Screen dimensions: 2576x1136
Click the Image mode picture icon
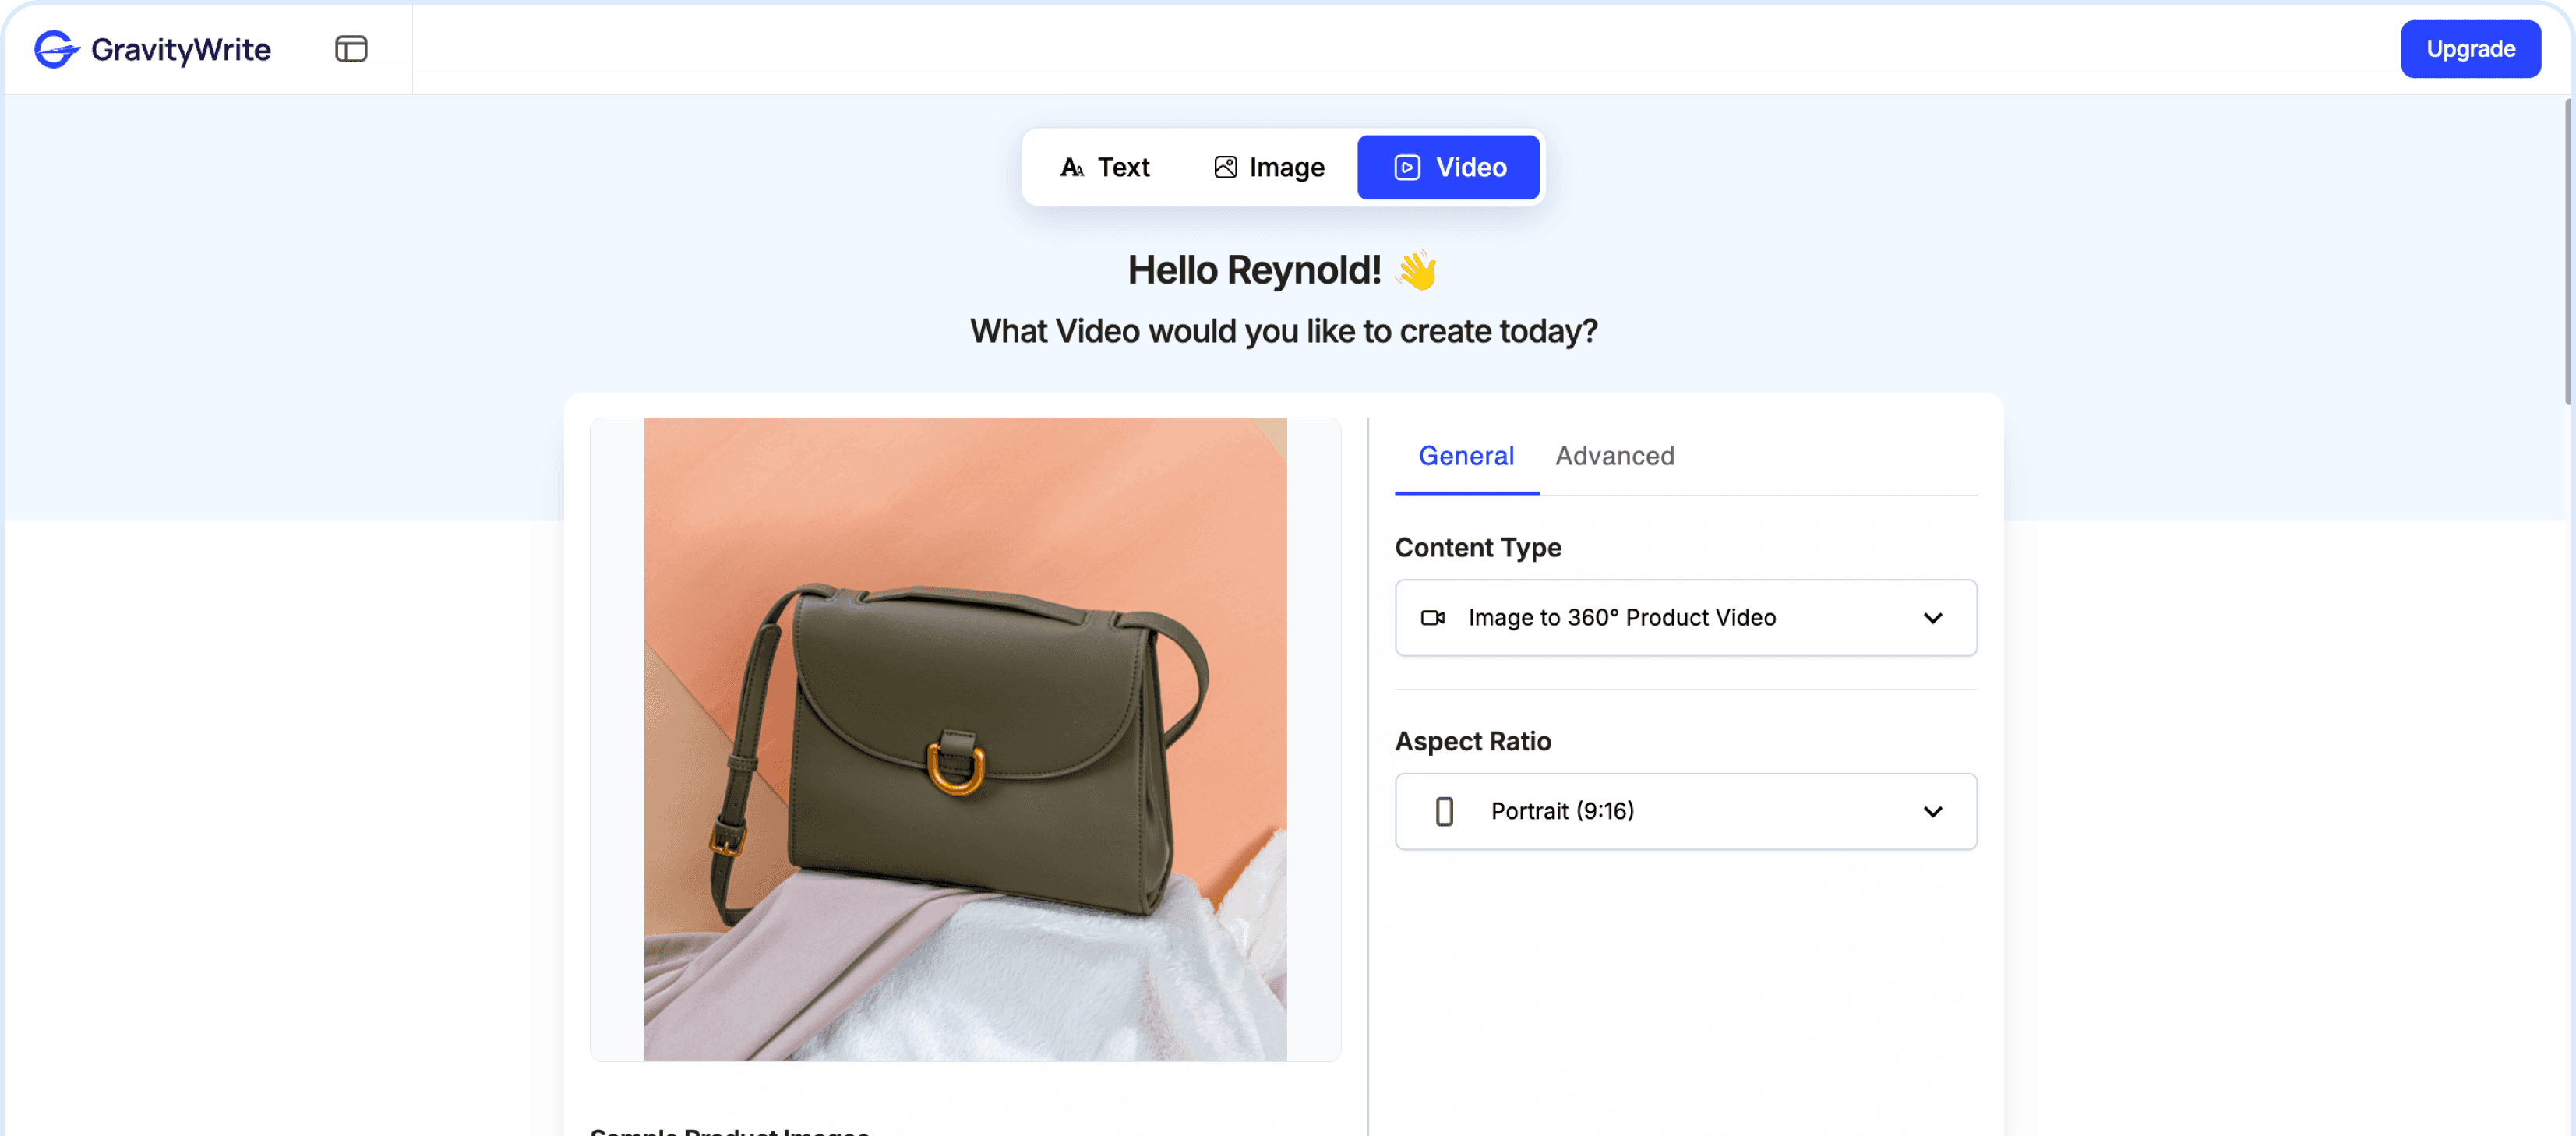pos(1225,168)
